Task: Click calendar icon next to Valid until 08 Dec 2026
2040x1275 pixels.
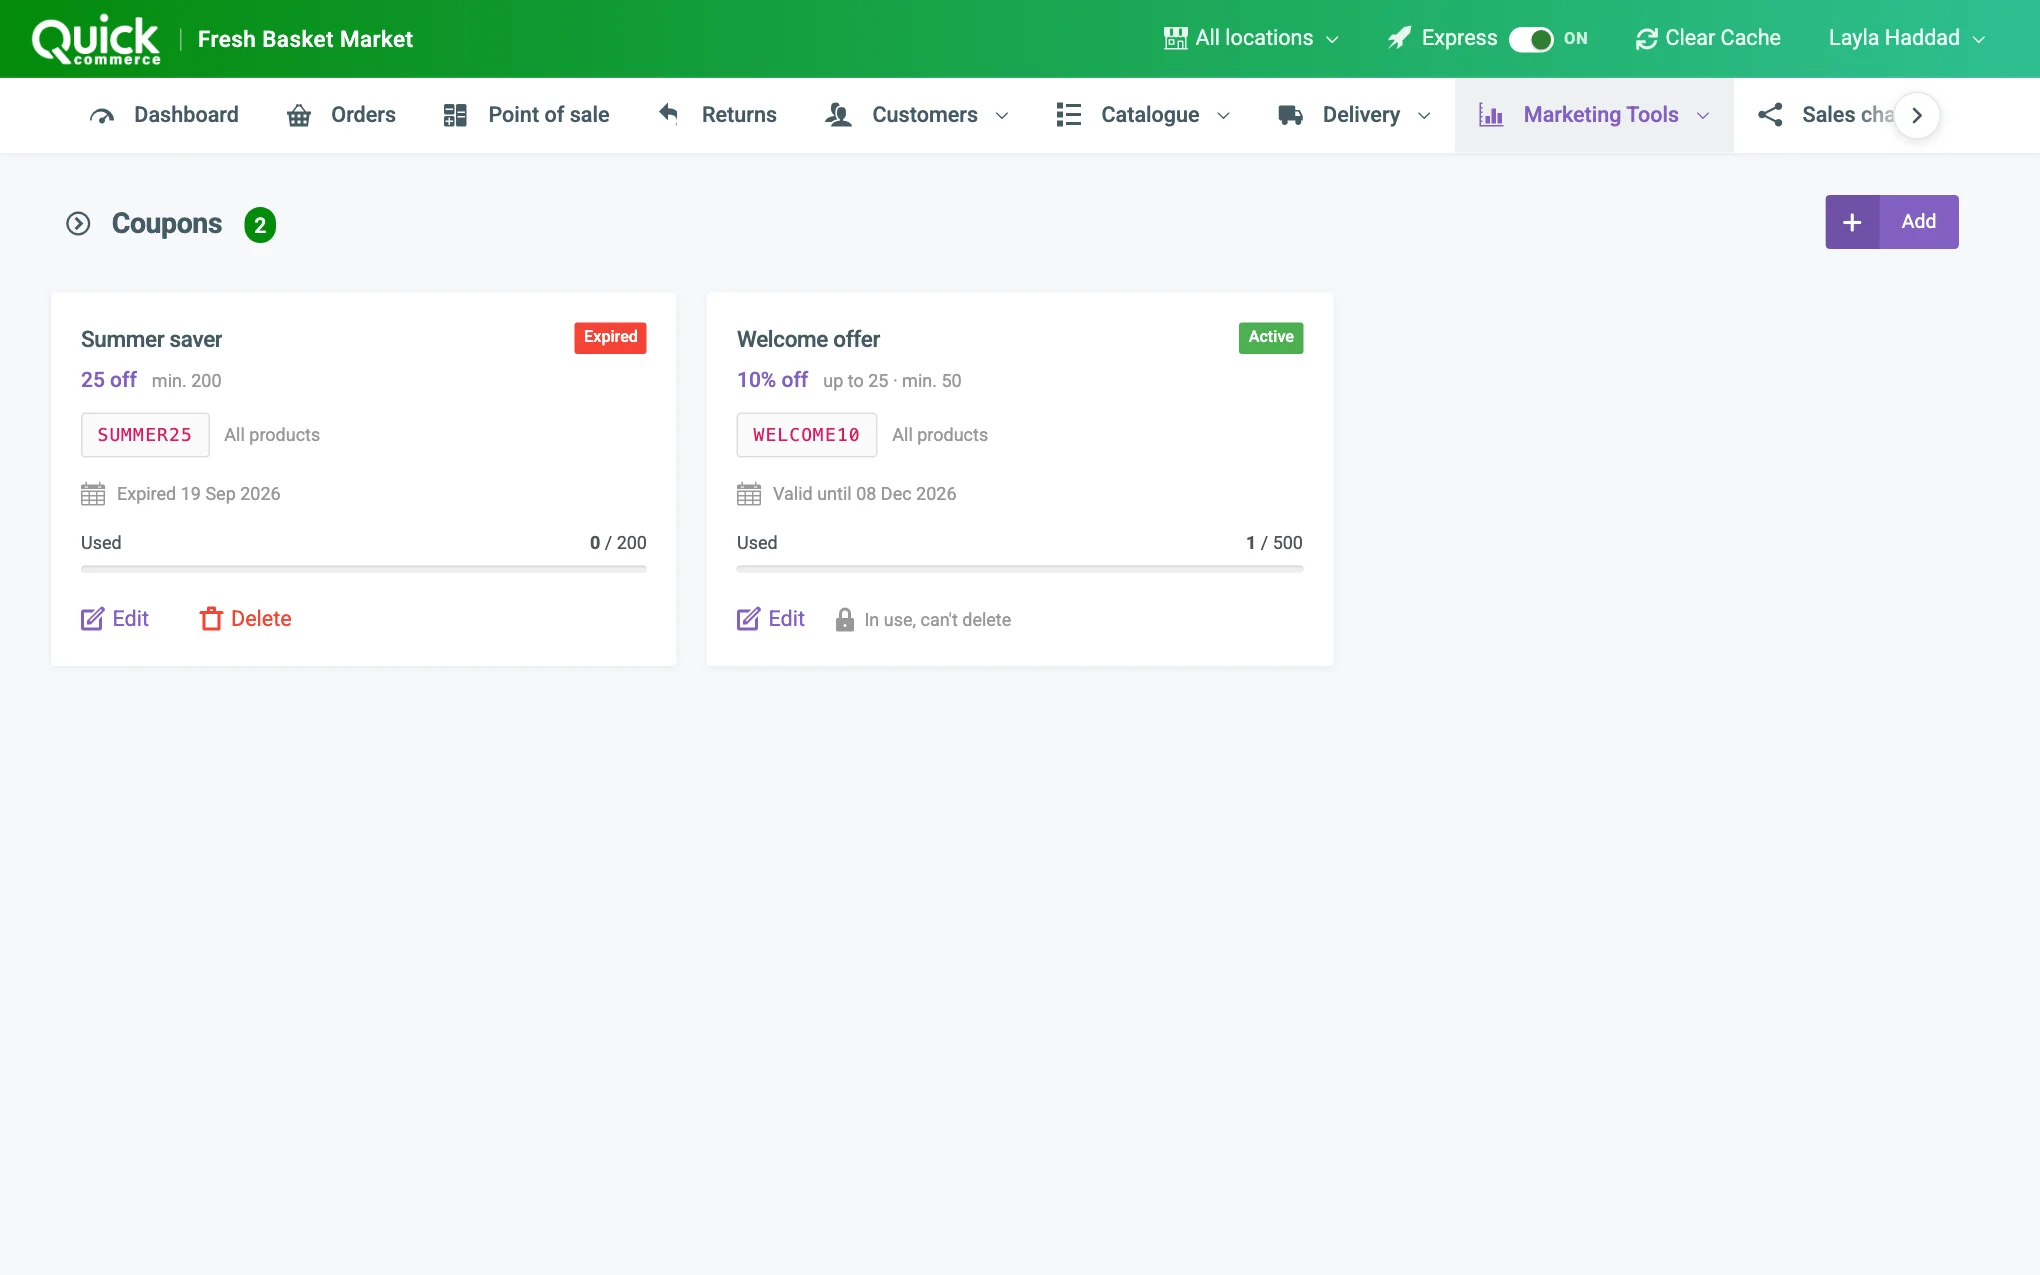Action: 749,494
